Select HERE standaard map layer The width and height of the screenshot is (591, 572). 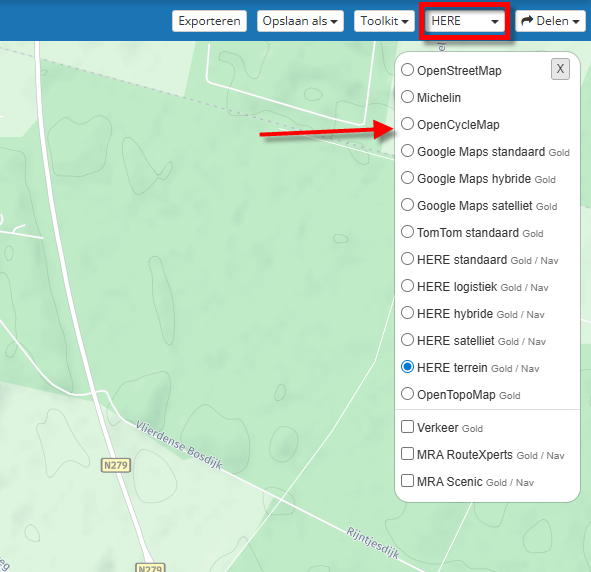(407, 259)
